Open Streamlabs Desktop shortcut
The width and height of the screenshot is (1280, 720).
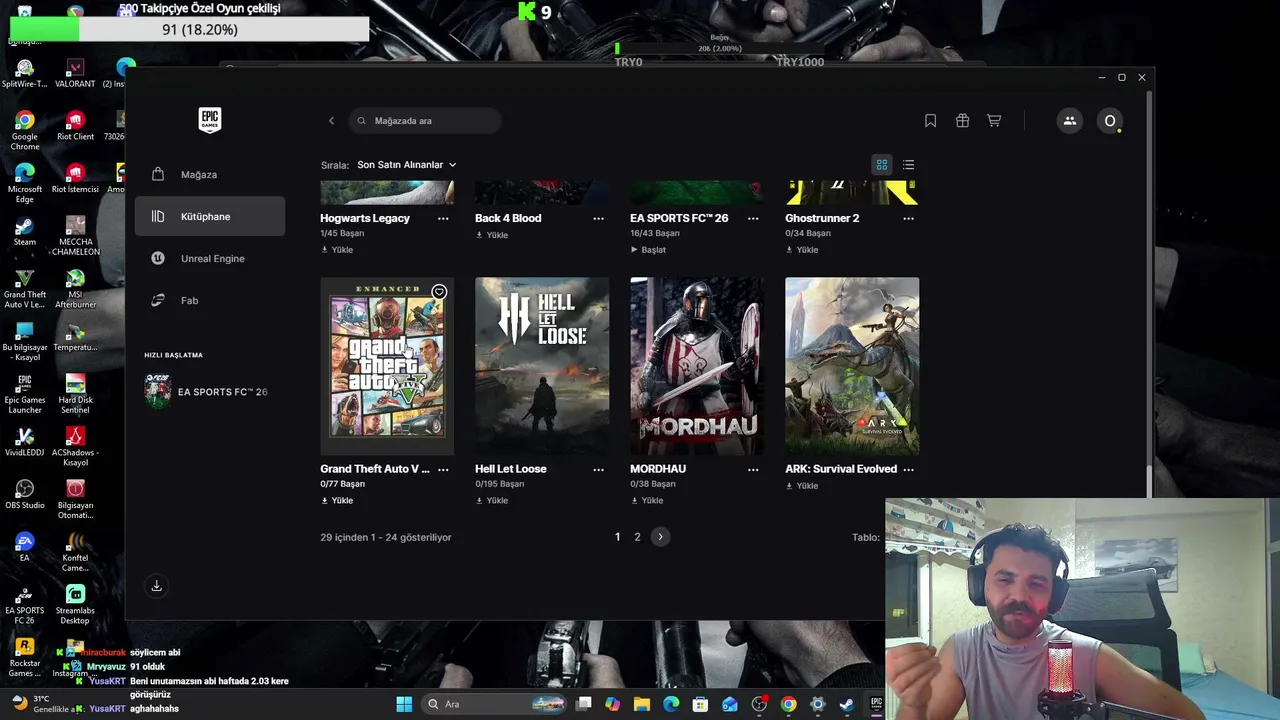pyautogui.click(x=75, y=604)
